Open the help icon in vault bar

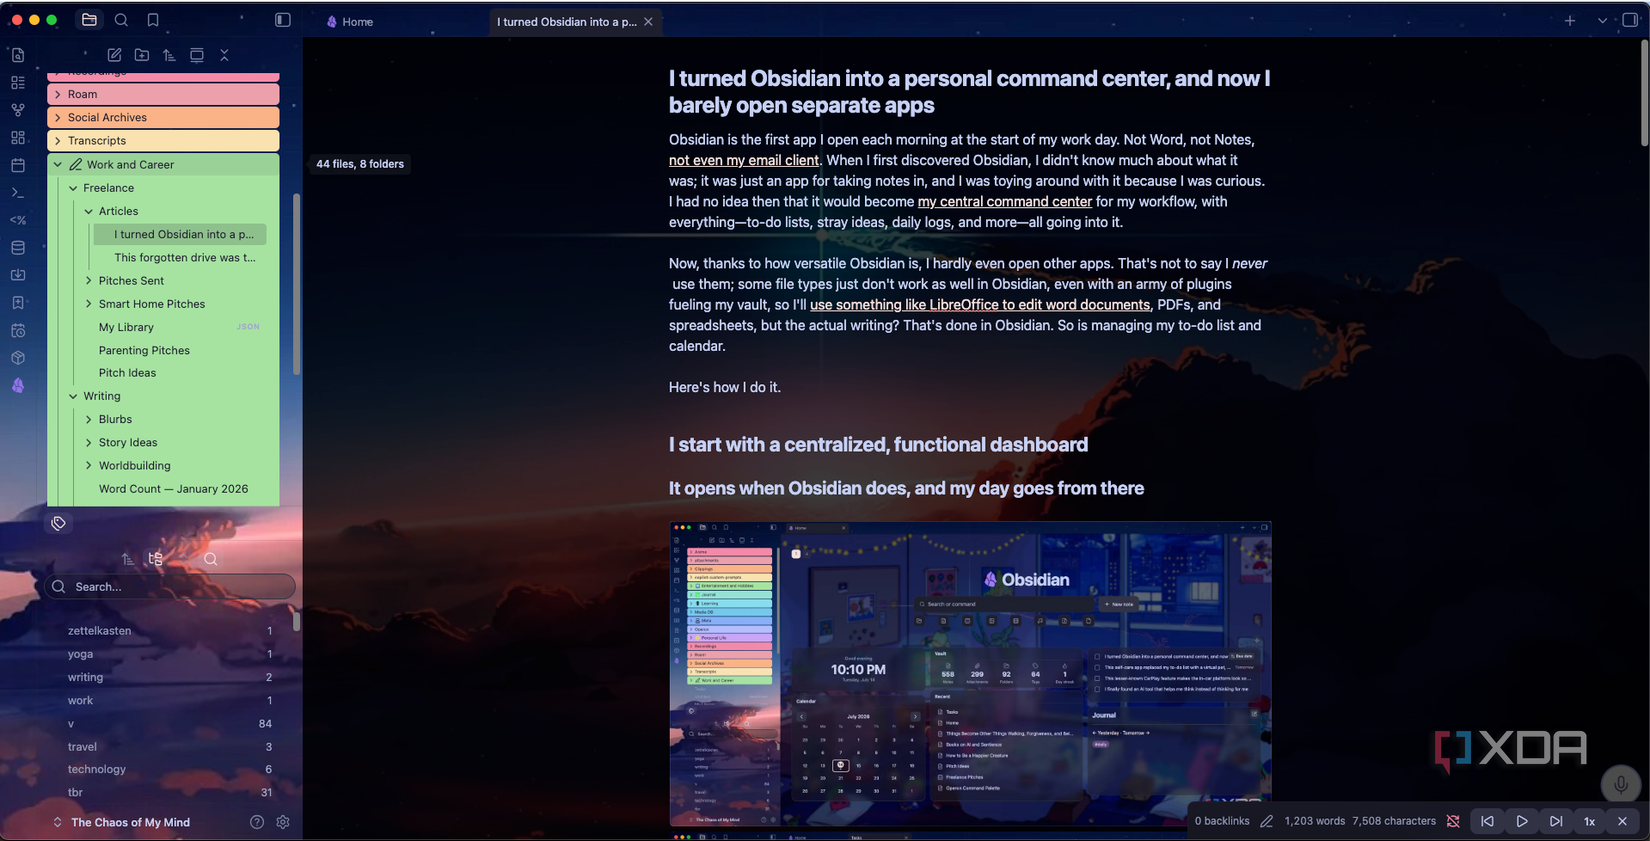tap(257, 822)
